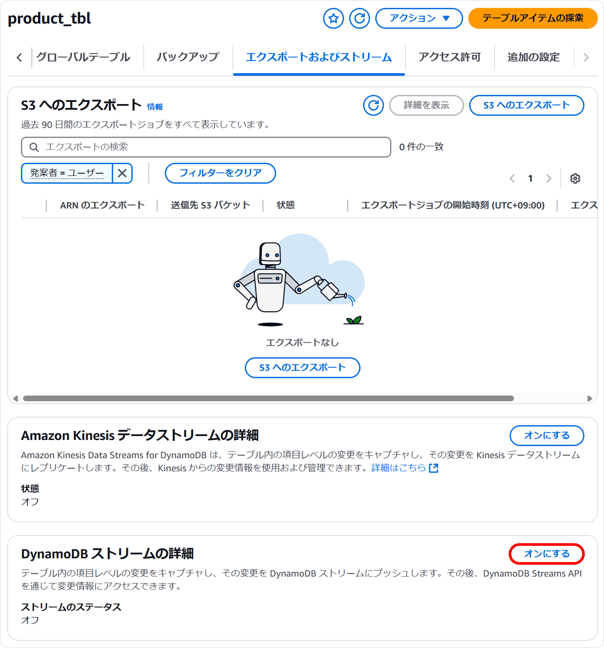Sort by ARN のエクスポート column
The image size is (604, 648).
(x=102, y=205)
